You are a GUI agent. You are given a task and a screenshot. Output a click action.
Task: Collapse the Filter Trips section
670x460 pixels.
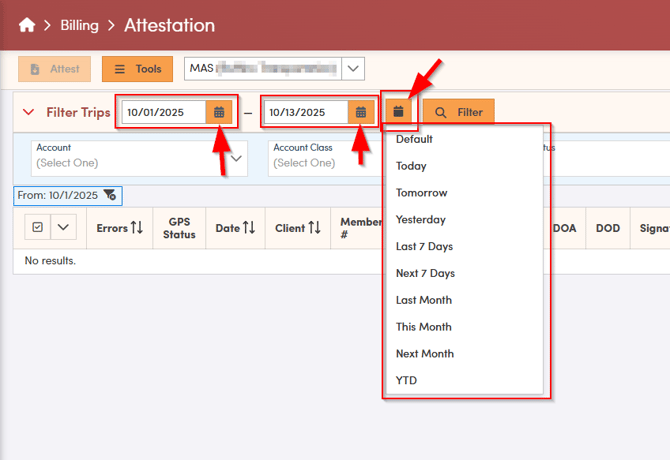tap(28, 113)
